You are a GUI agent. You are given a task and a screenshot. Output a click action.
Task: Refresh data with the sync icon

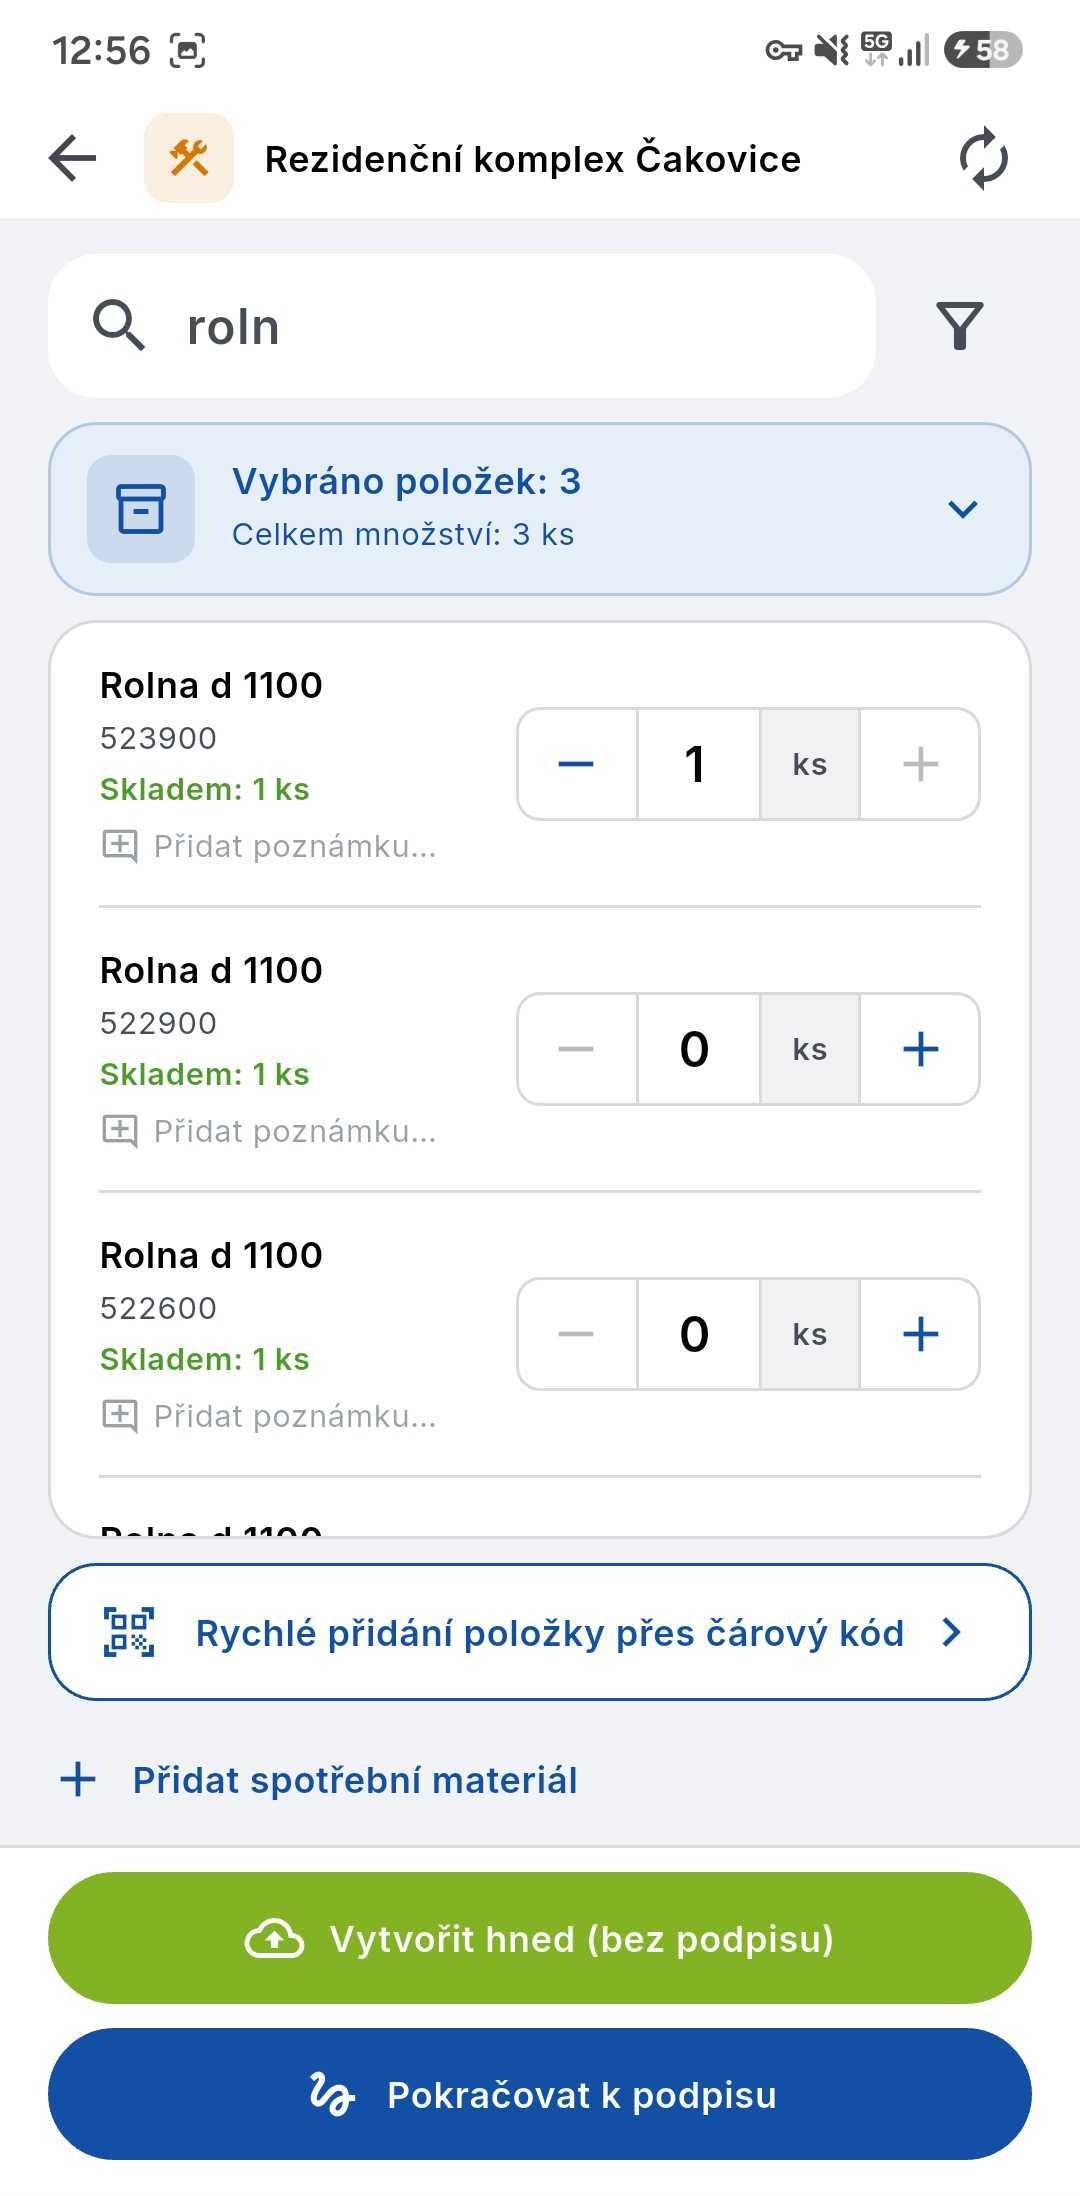tap(983, 158)
